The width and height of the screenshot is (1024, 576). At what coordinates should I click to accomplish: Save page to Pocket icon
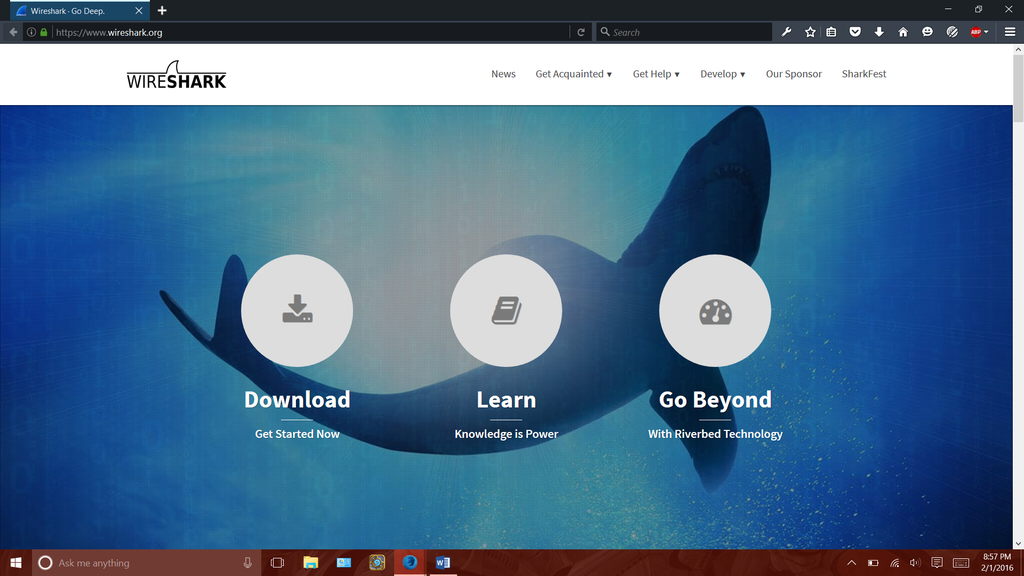click(x=855, y=32)
